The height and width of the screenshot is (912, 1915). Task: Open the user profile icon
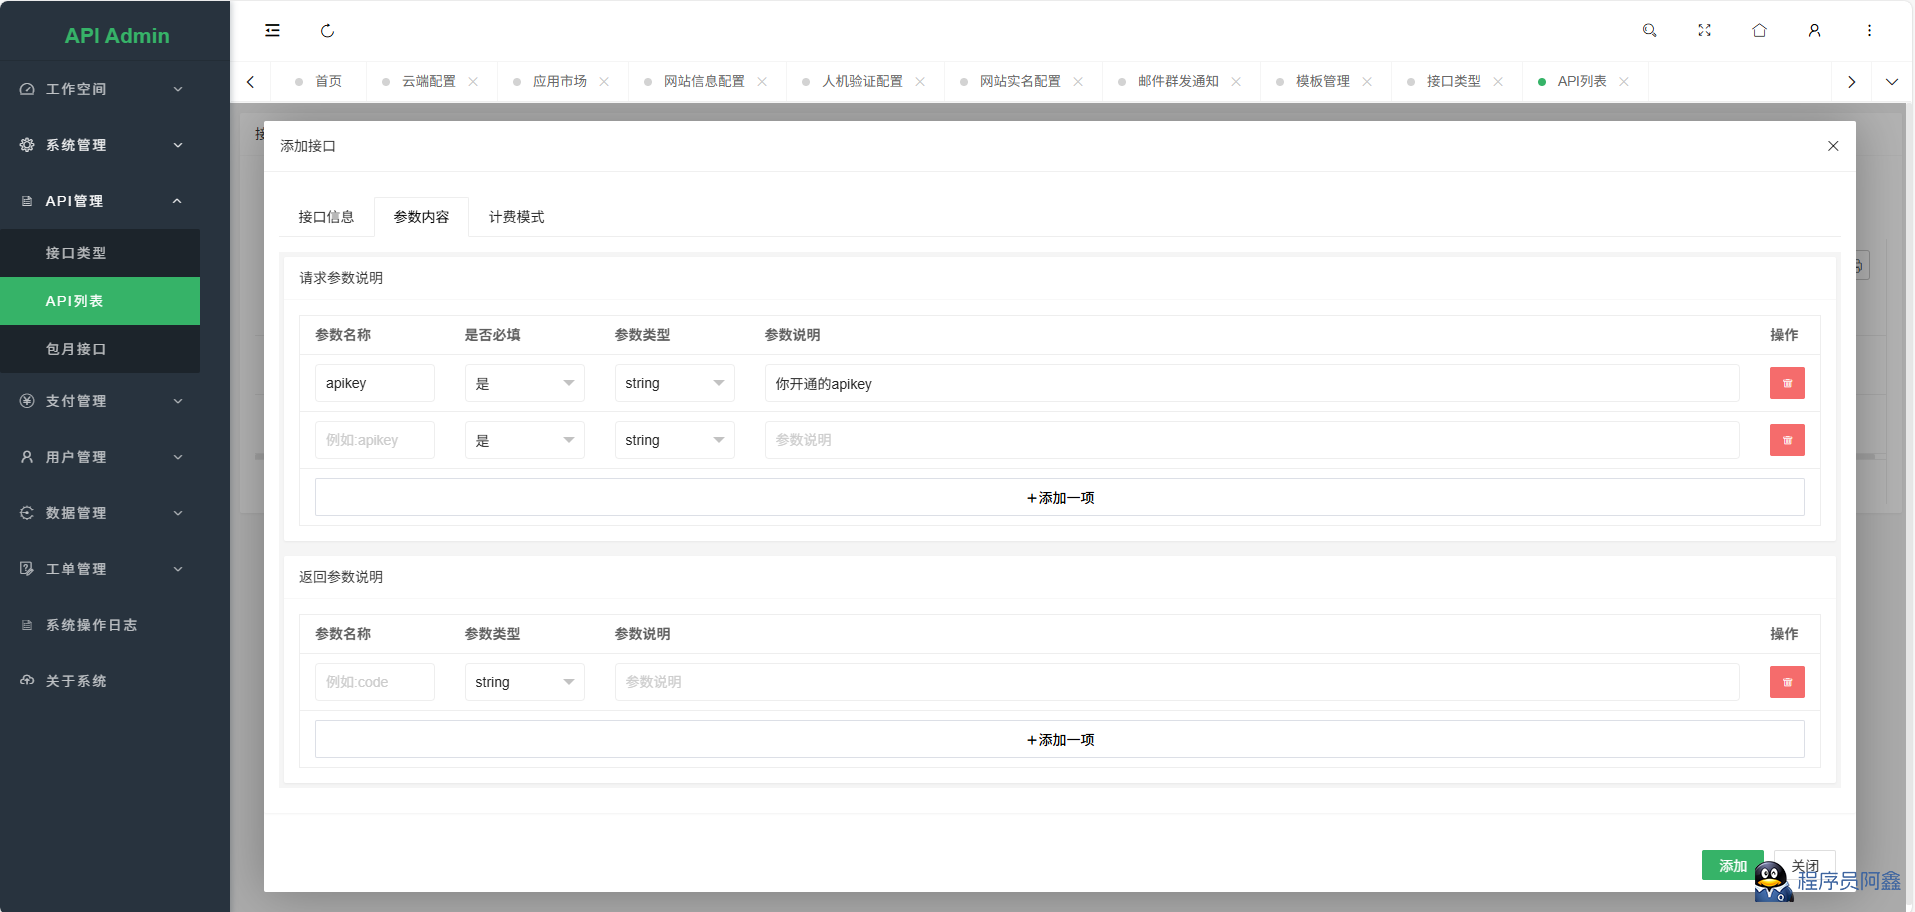point(1814,31)
